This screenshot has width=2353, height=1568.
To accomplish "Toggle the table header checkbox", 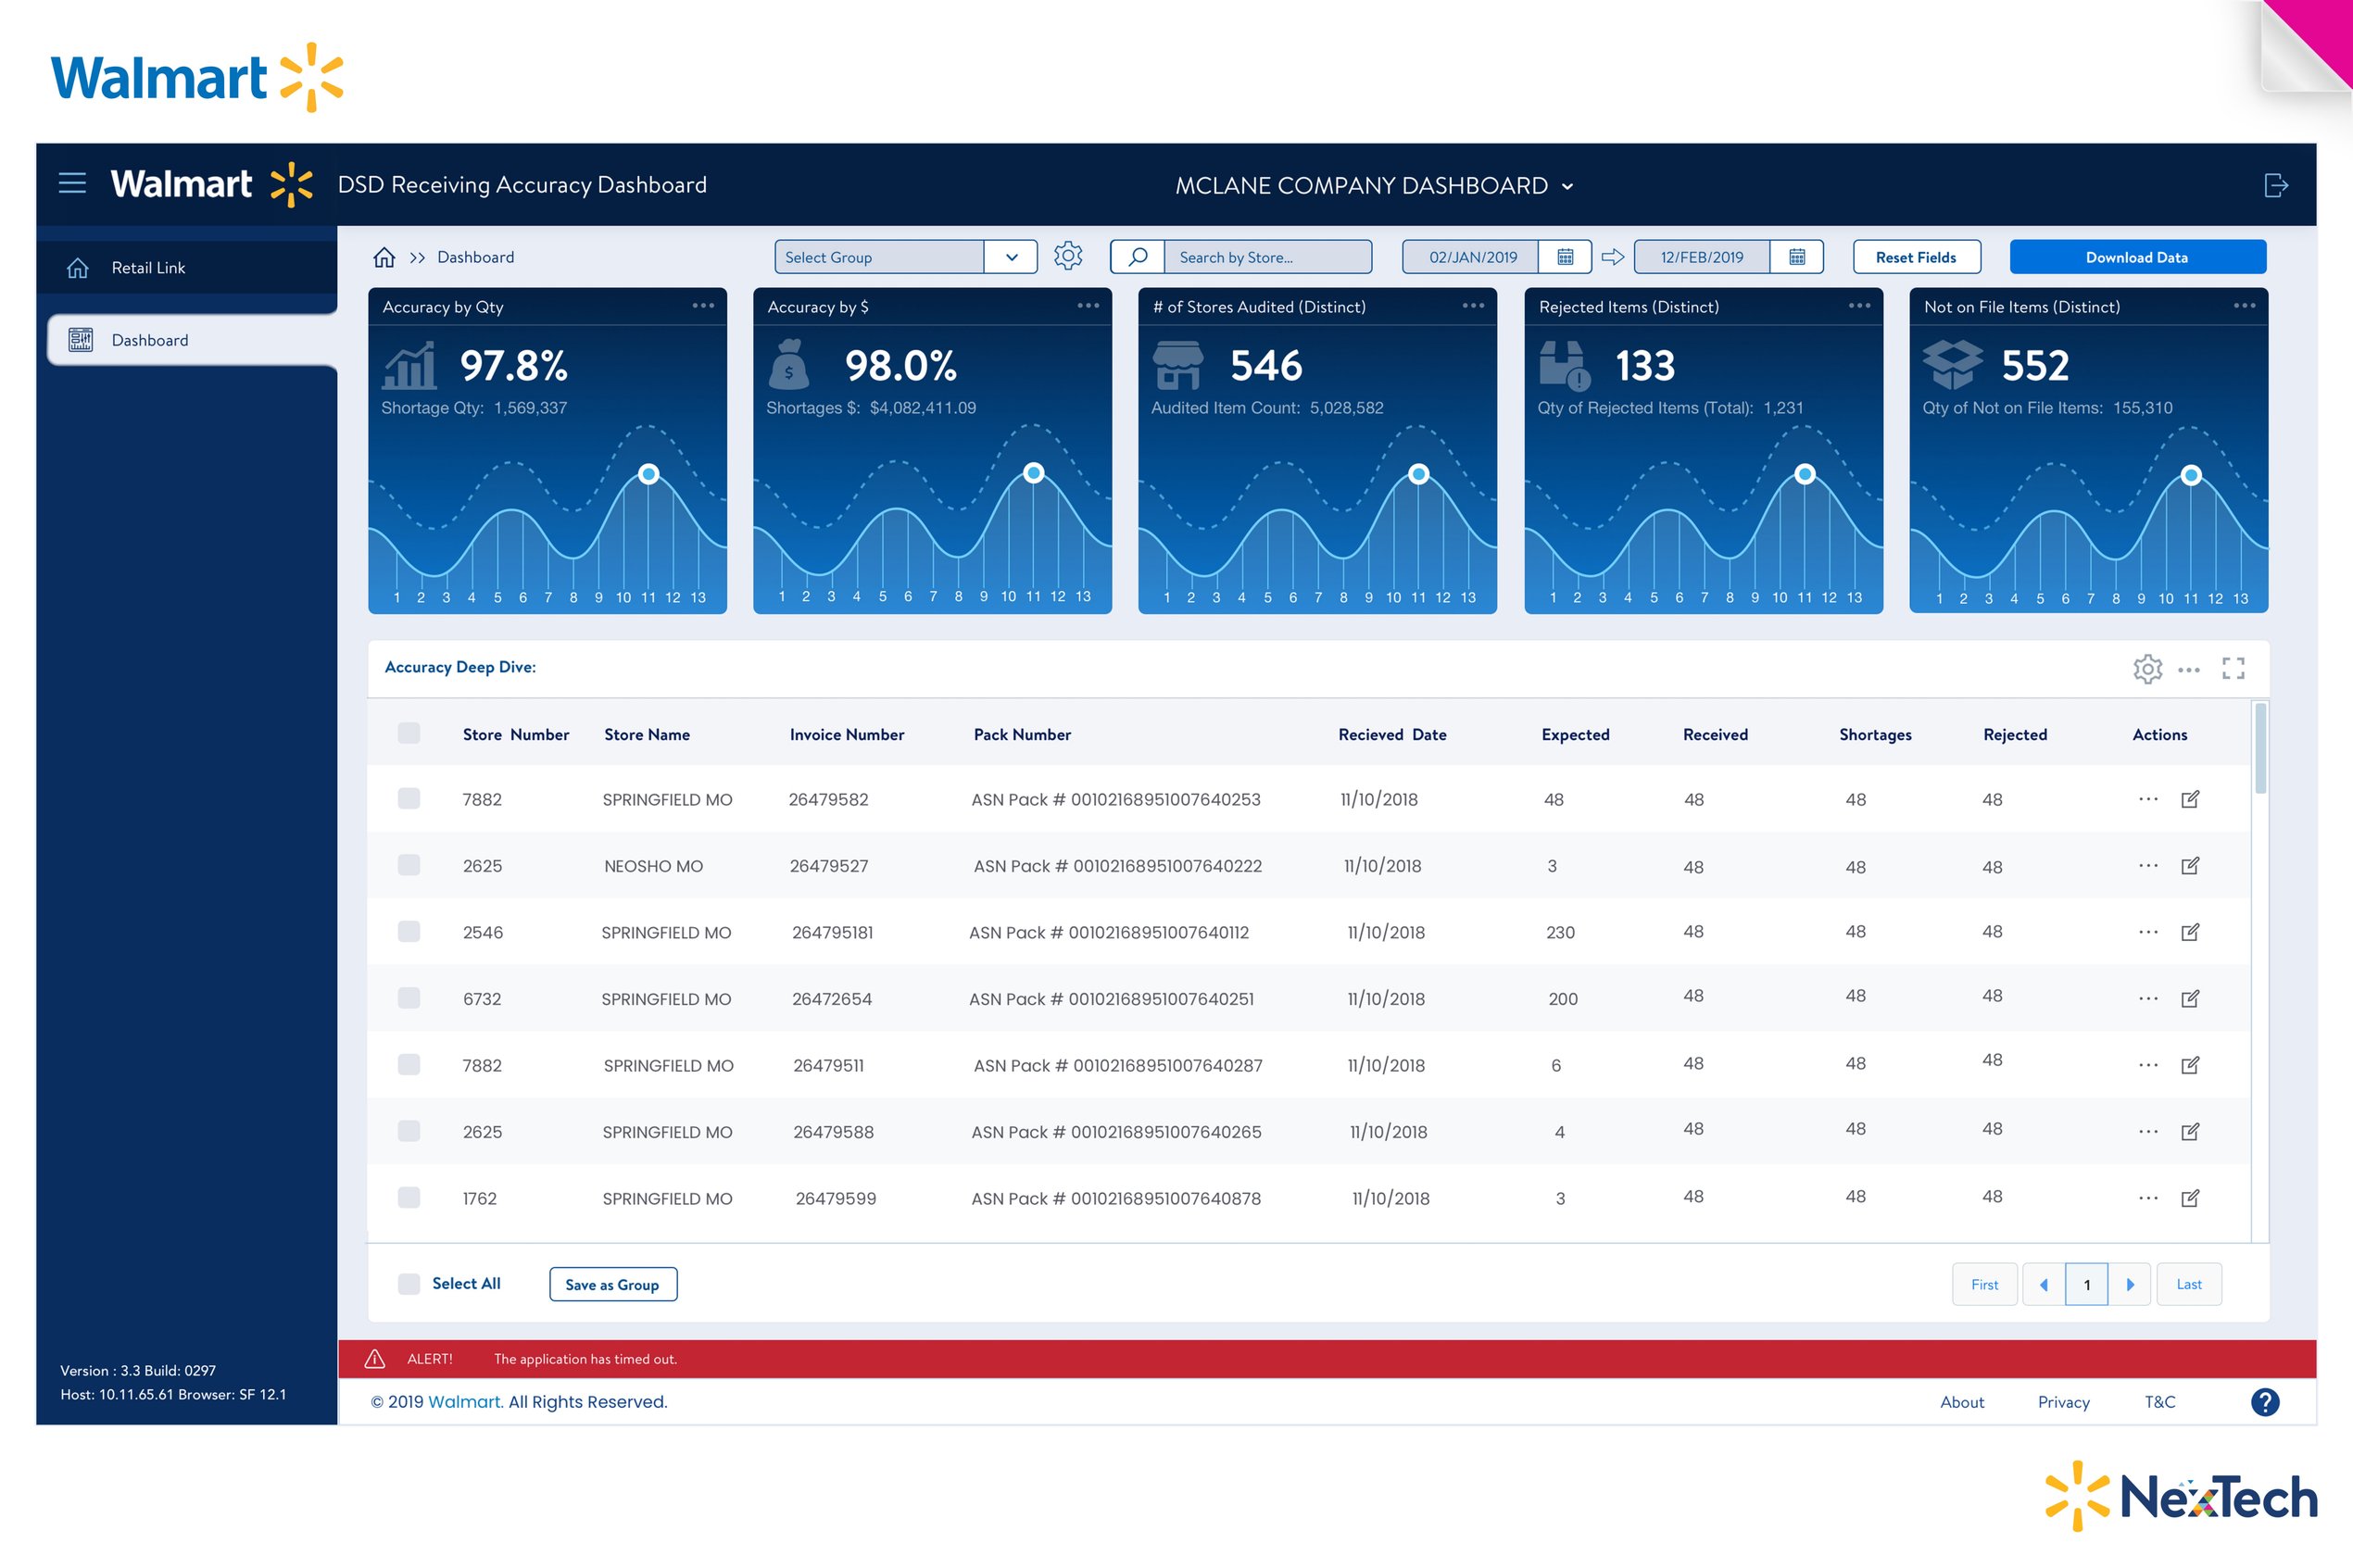I will 409,733.
